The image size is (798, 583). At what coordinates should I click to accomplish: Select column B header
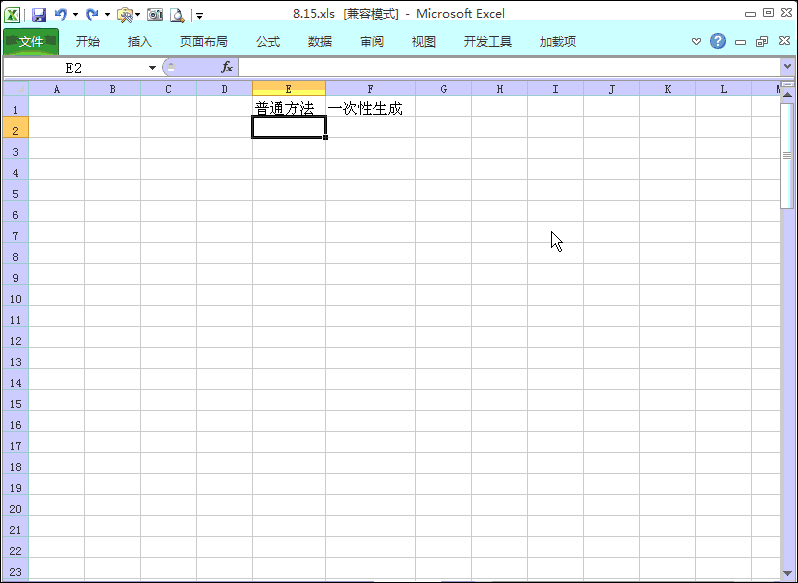112,89
